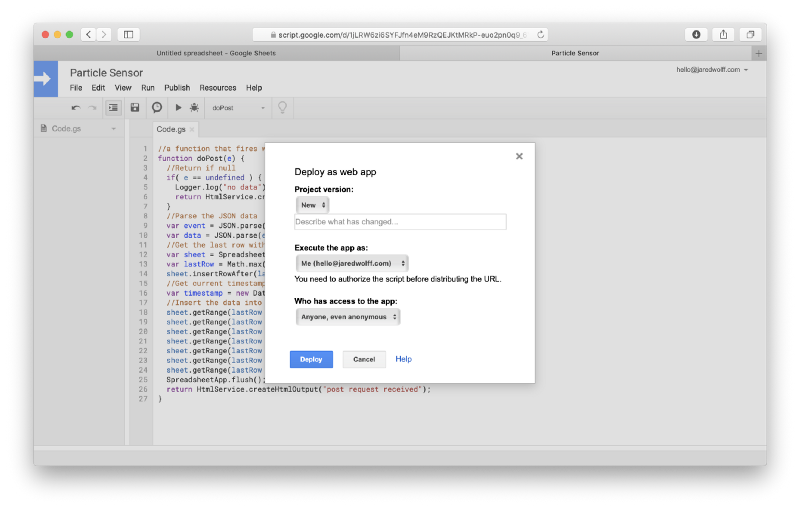This screenshot has height=510, width=800.
Task: Open current project's triggers clock icon
Action: tap(157, 108)
